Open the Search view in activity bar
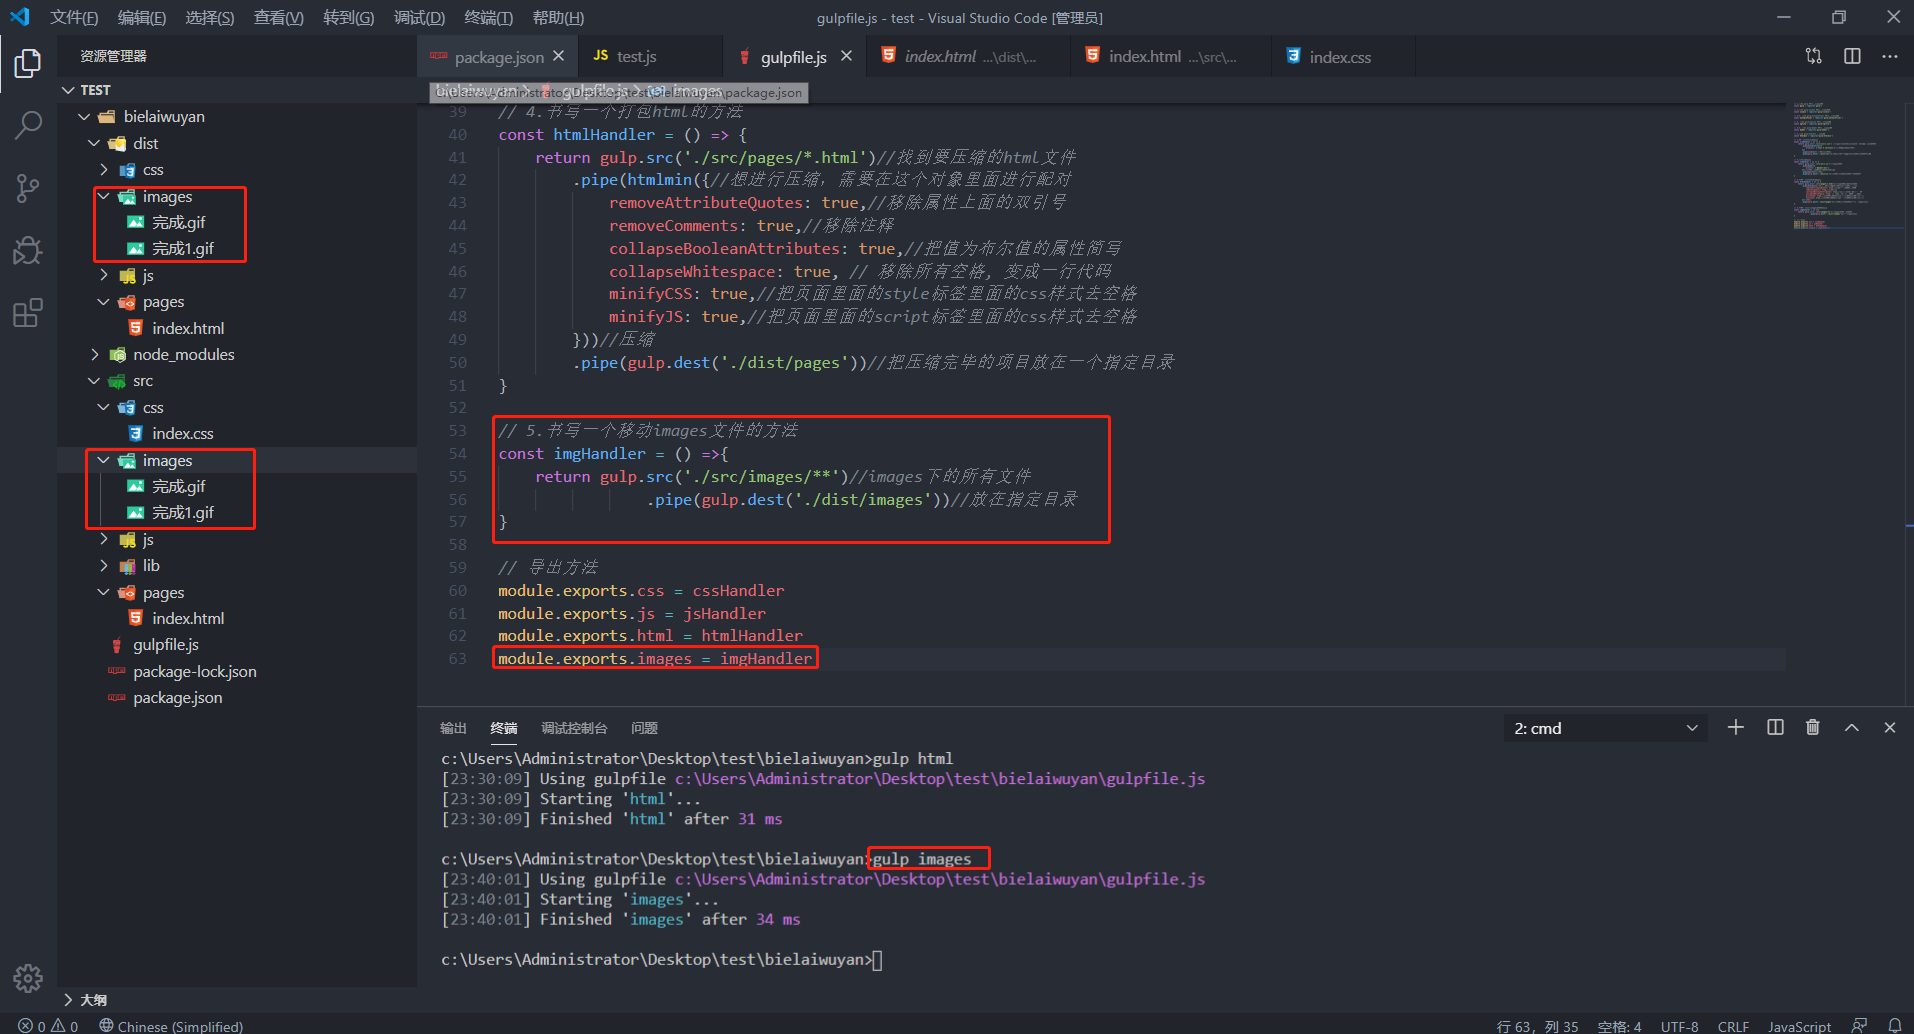Viewport: 1914px width, 1034px height. click(x=28, y=126)
